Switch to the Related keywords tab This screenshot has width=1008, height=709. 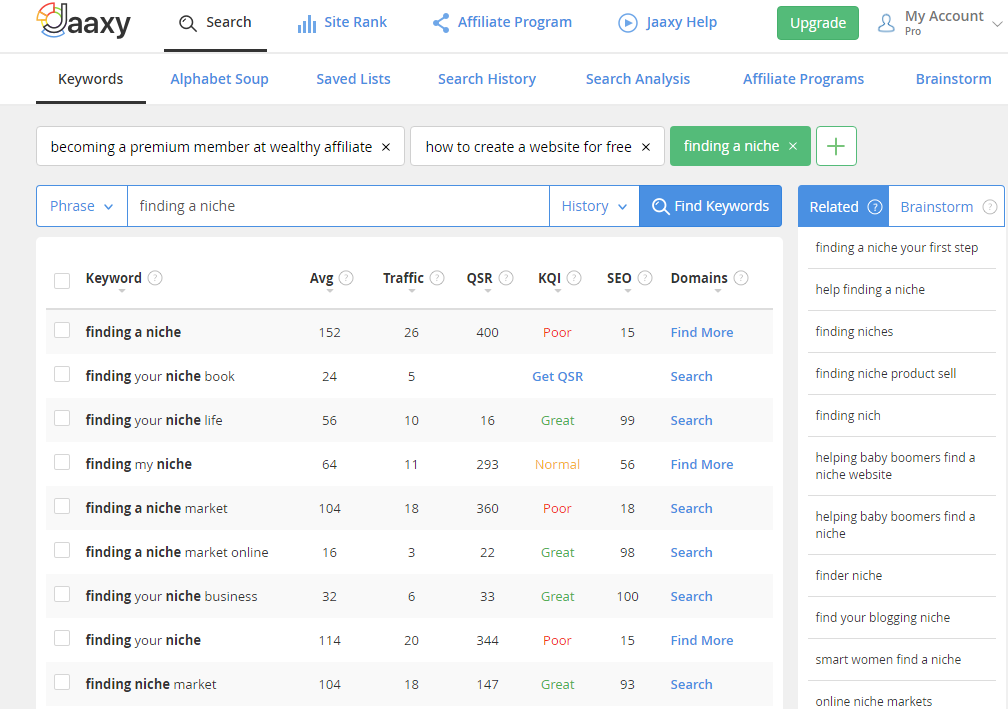(843, 206)
